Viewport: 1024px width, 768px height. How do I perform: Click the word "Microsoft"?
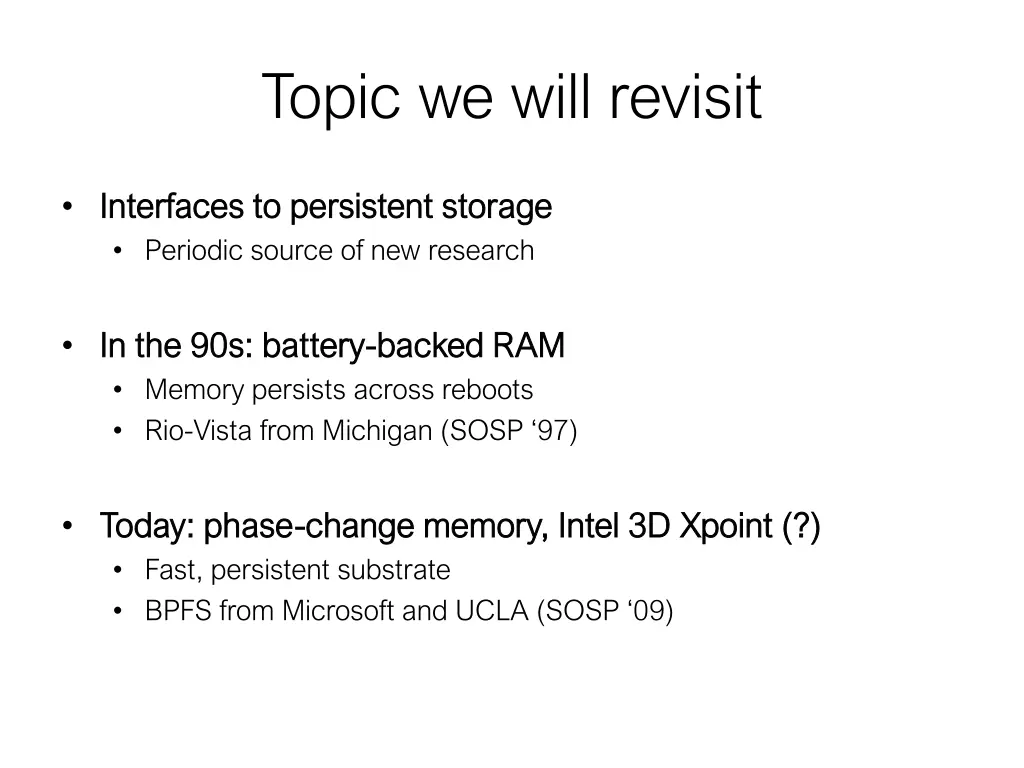[x=338, y=611]
